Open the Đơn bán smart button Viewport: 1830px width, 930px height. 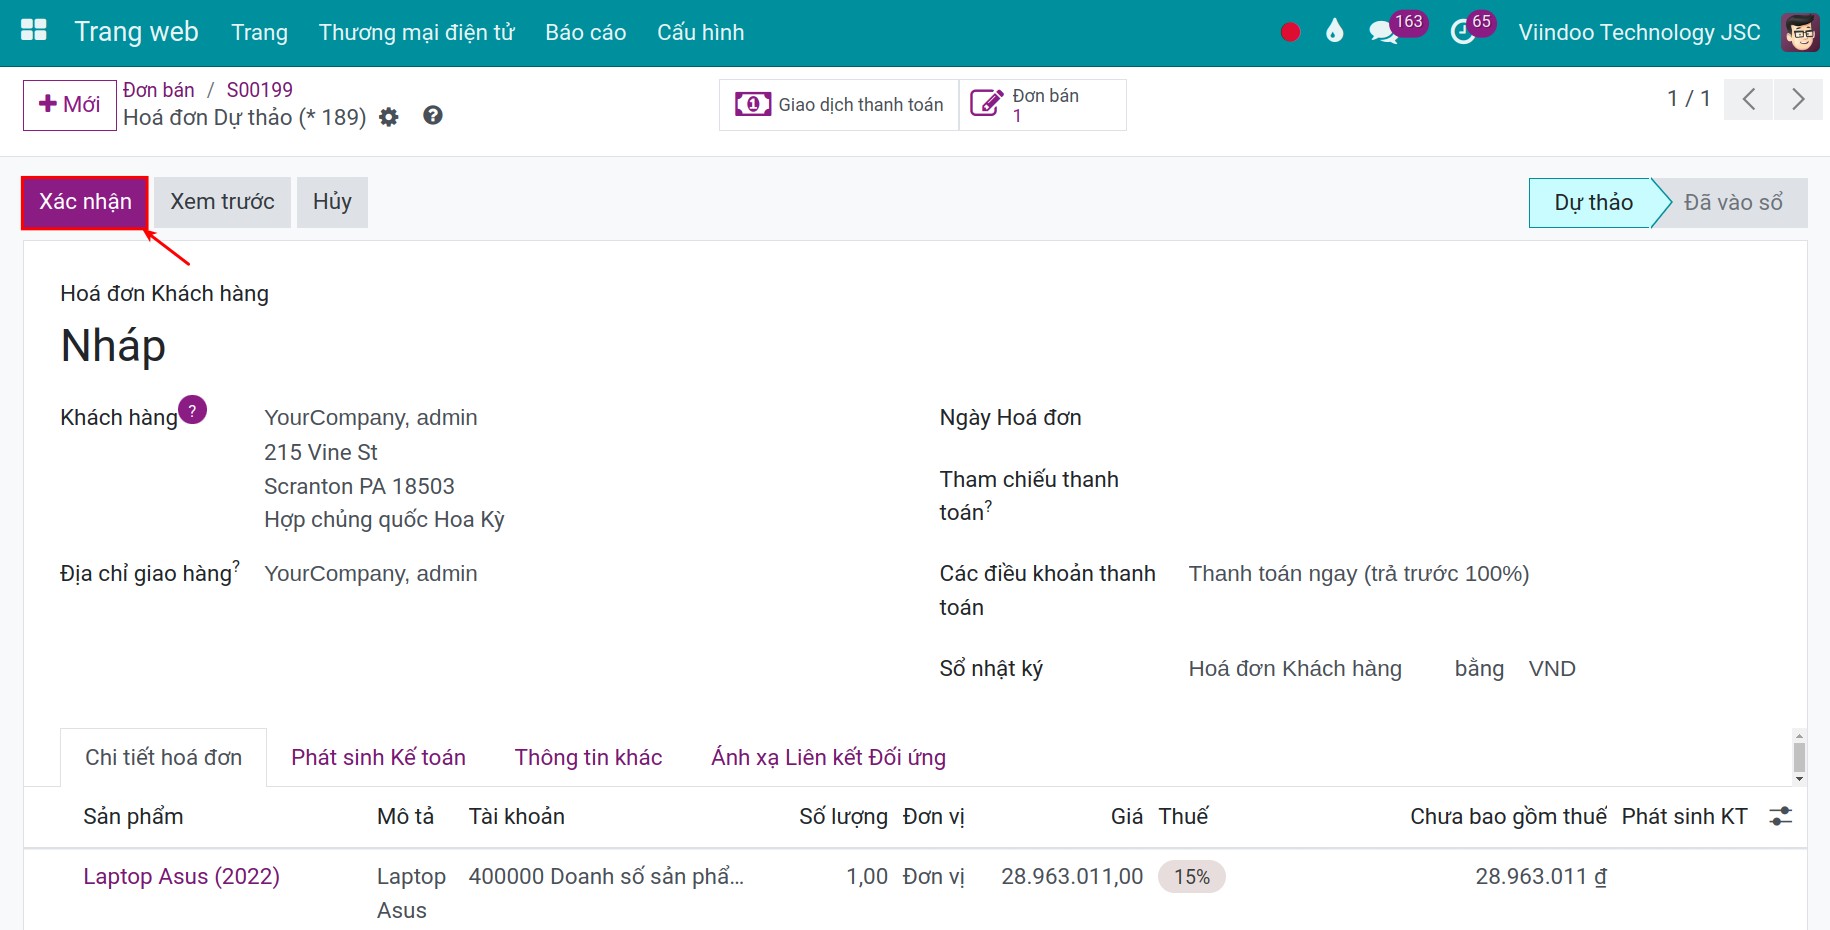pyautogui.click(x=1043, y=105)
